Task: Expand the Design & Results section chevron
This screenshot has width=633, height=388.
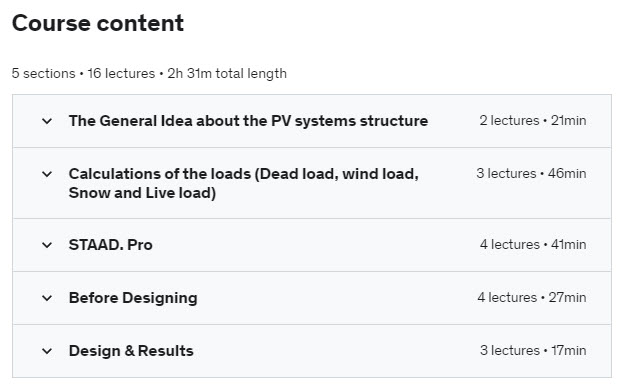Action: pos(47,351)
